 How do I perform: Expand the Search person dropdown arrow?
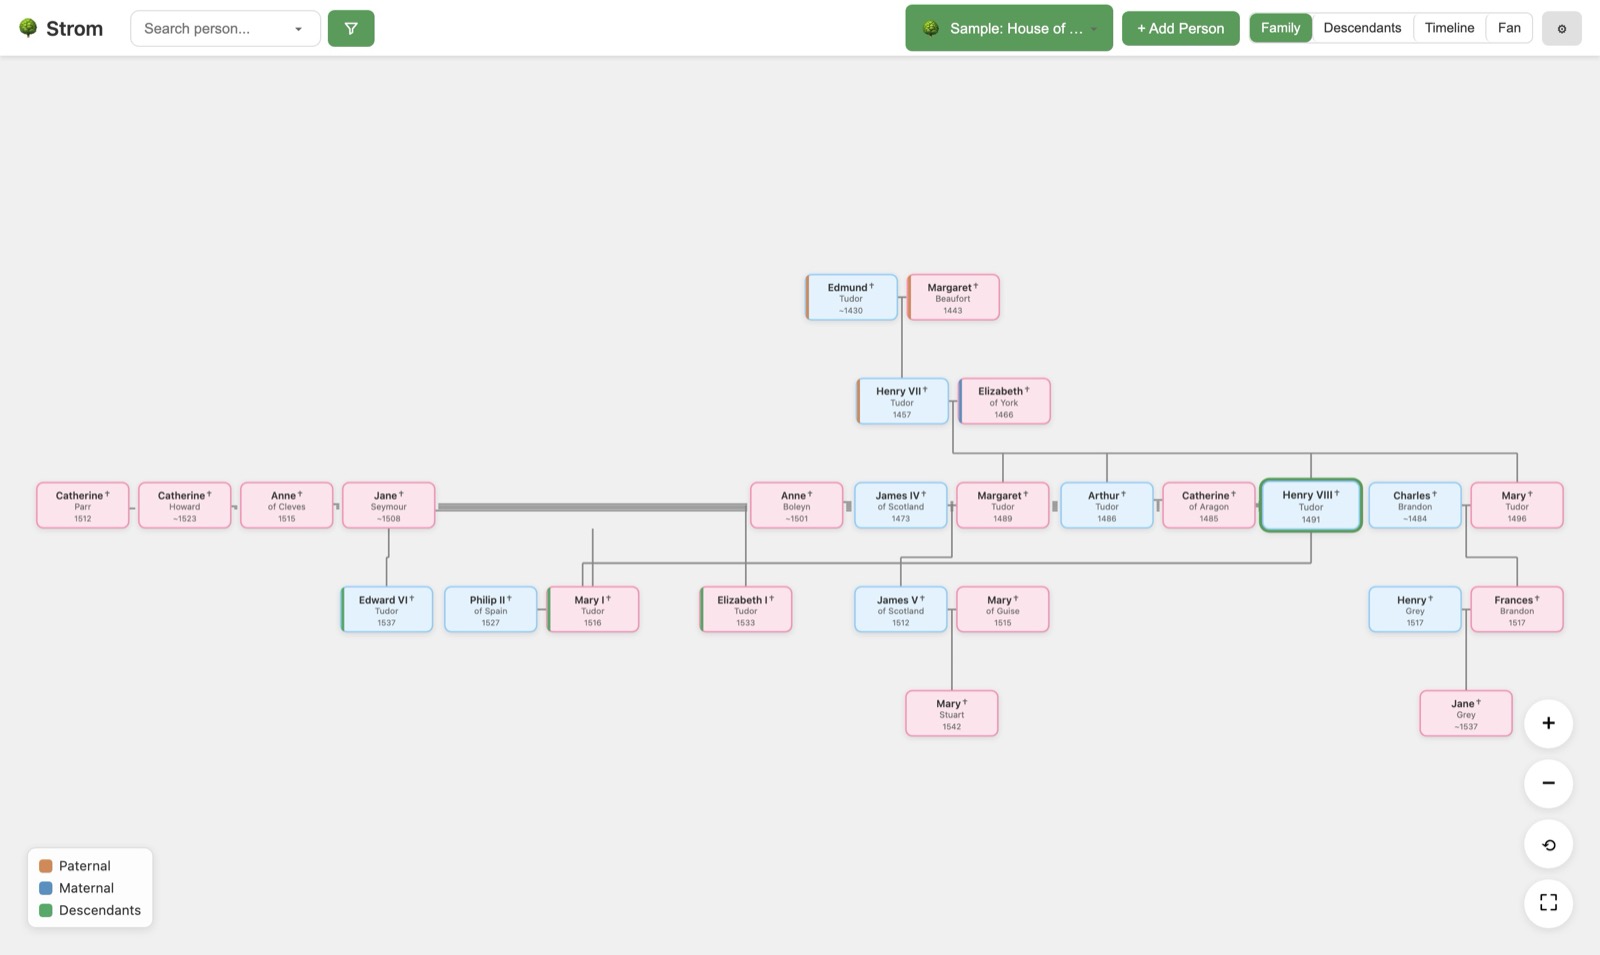(x=298, y=29)
